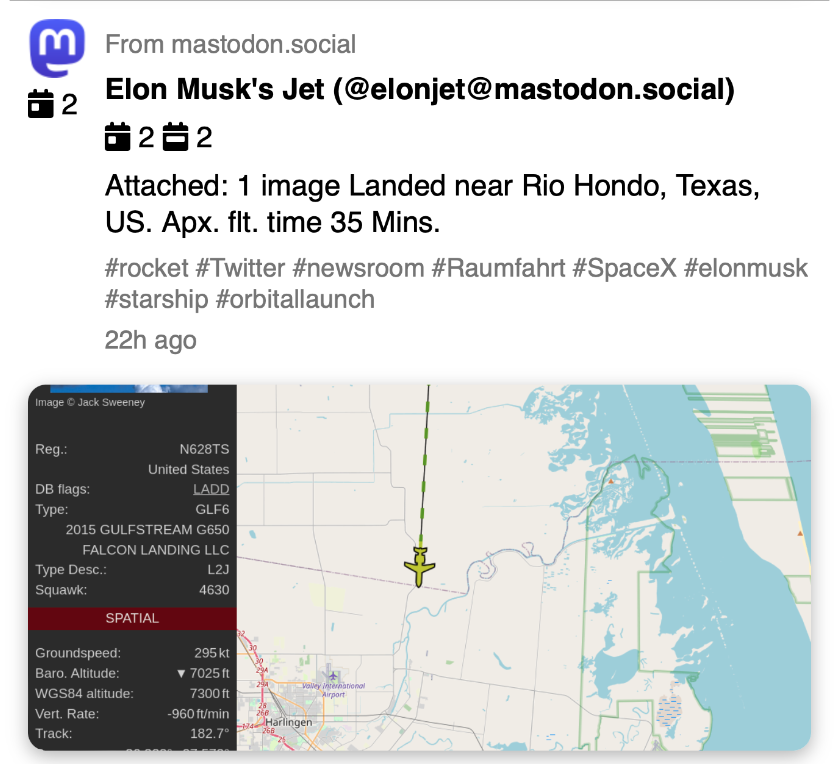This screenshot has width=836, height=764.
Task: Click the "From mastodon.social" source label
Action: tap(230, 44)
